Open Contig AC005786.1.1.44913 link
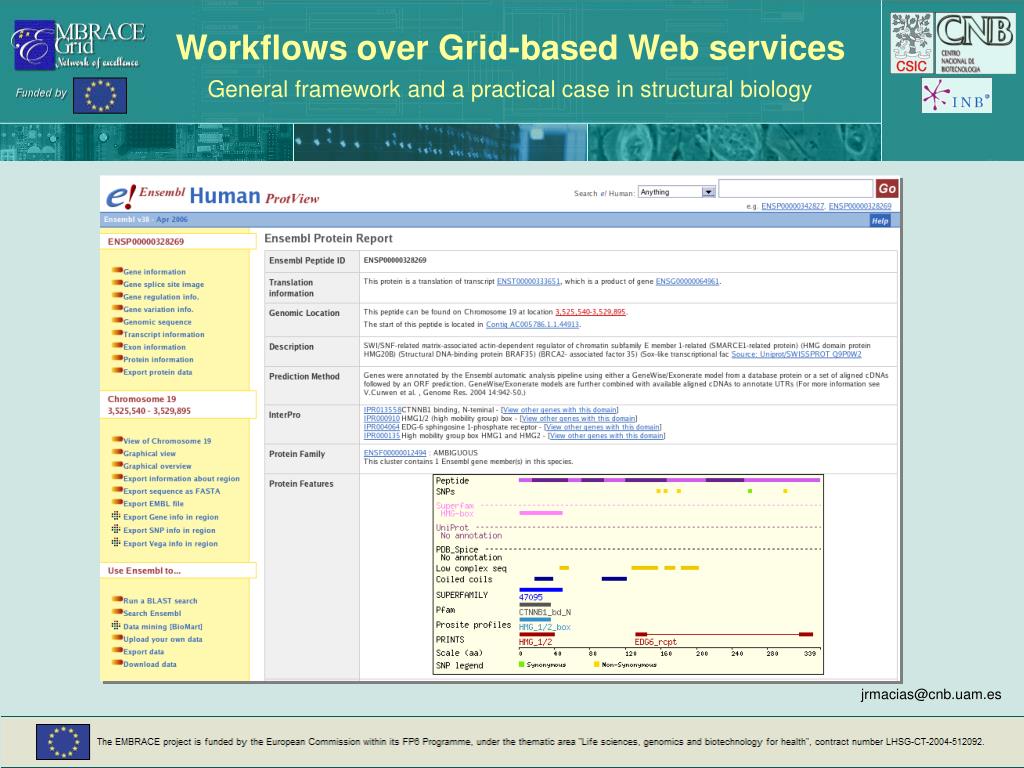Viewport: 1024px width, 768px height. click(532, 325)
